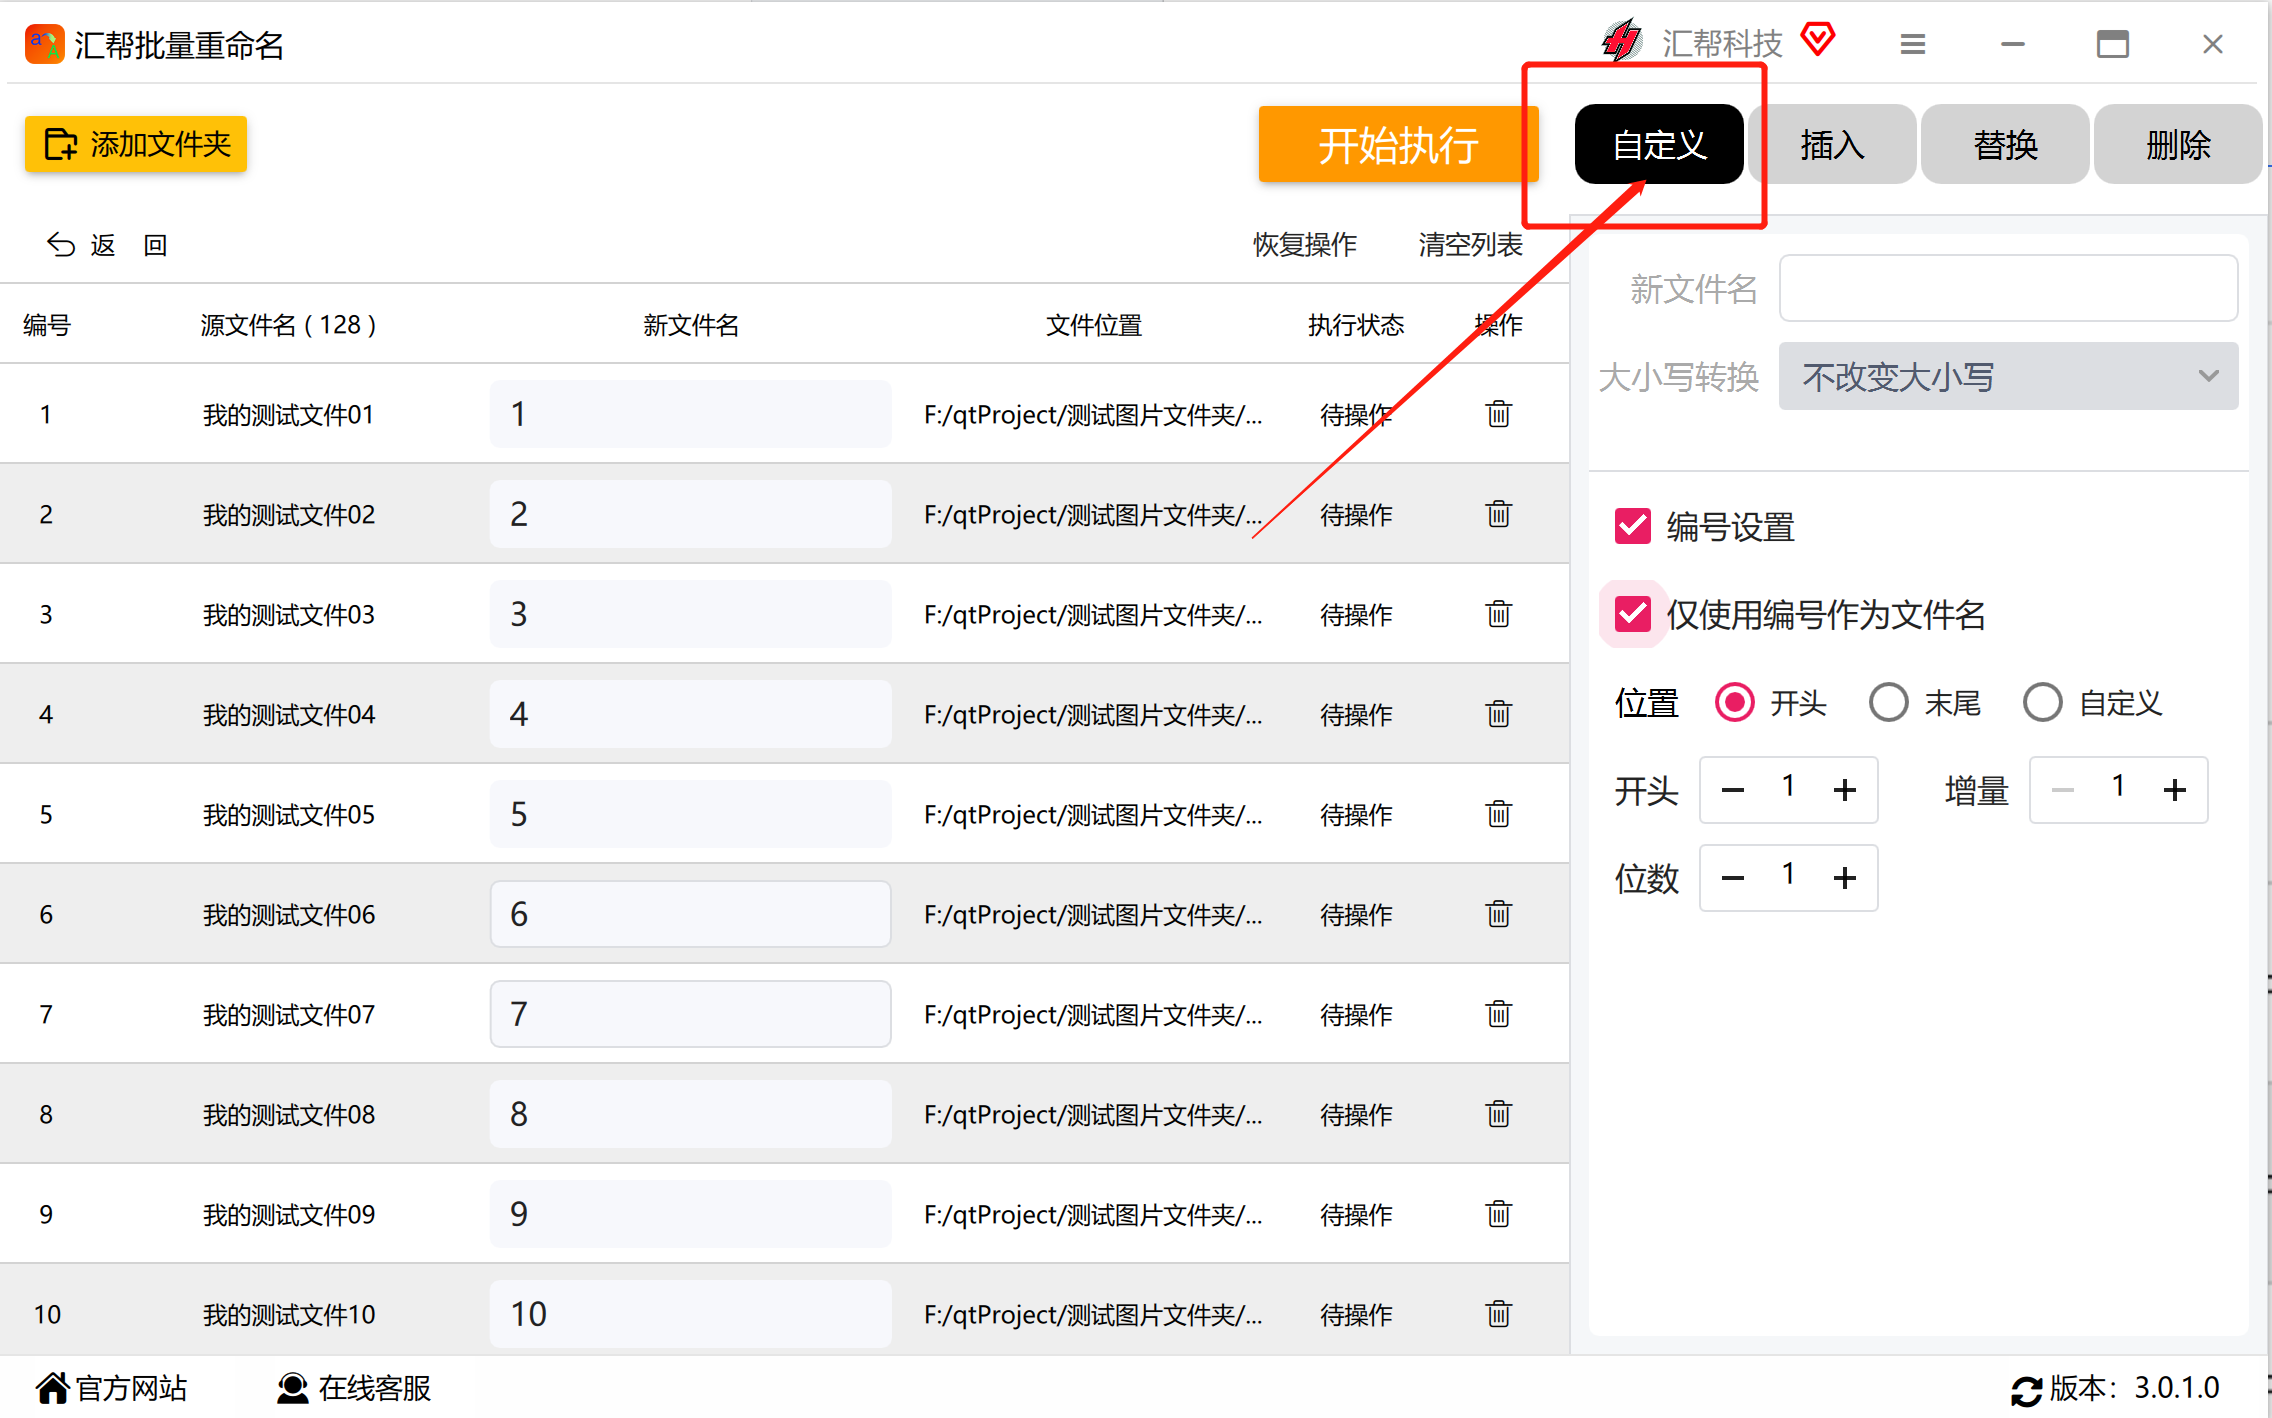Click the 汇帮科技 logo icon
2272x1418 pixels.
(x=1621, y=41)
